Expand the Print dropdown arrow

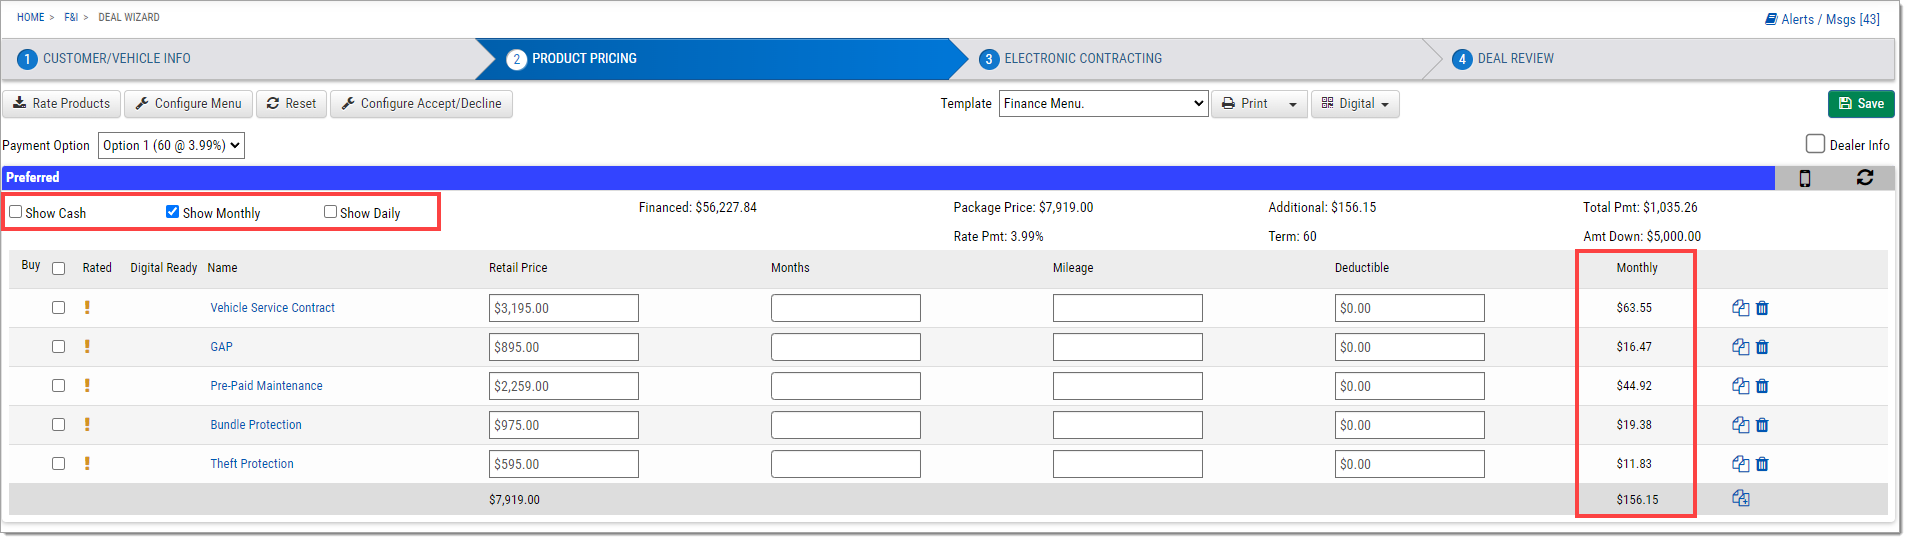point(1292,104)
